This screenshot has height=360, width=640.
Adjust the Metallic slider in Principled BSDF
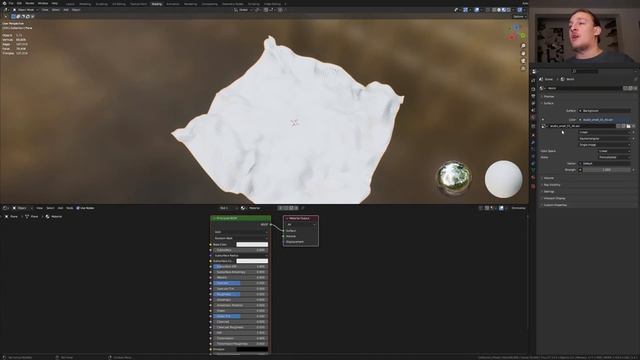point(240,278)
